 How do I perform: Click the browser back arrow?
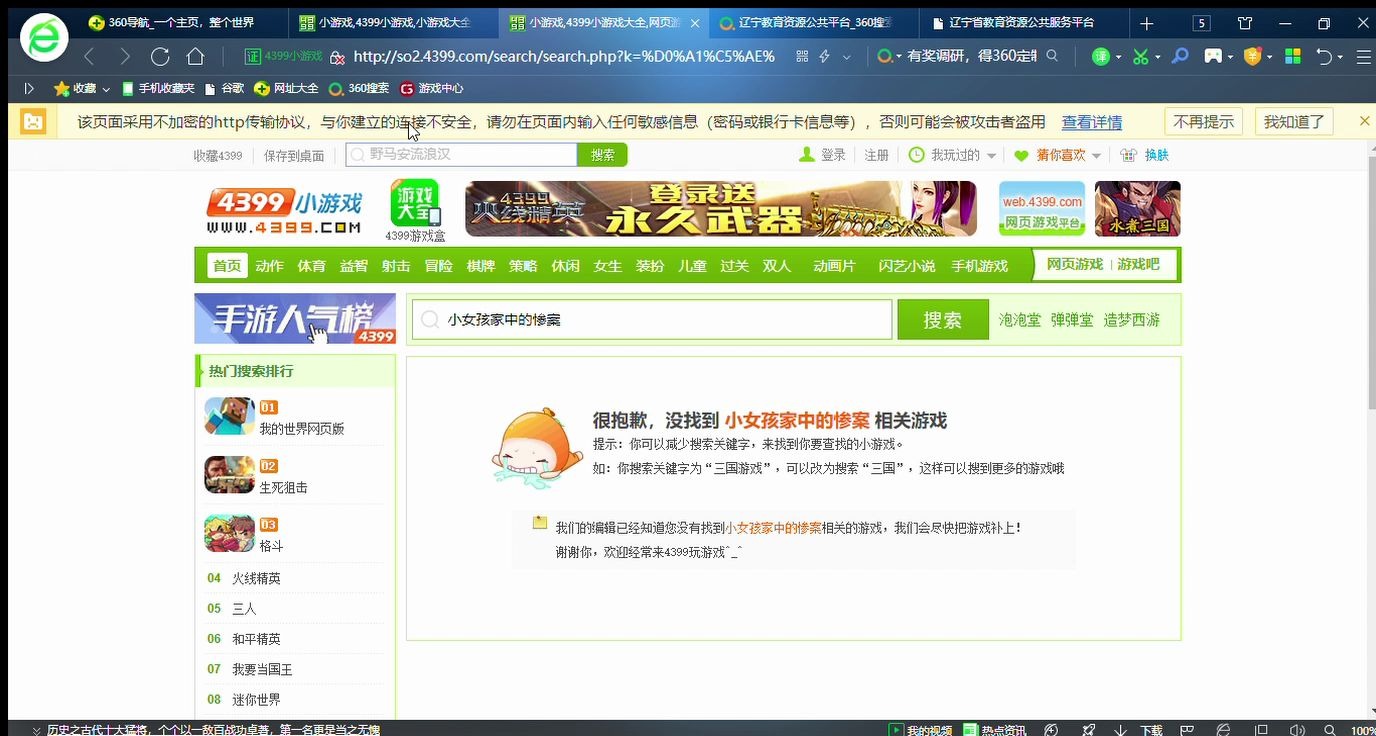point(90,56)
